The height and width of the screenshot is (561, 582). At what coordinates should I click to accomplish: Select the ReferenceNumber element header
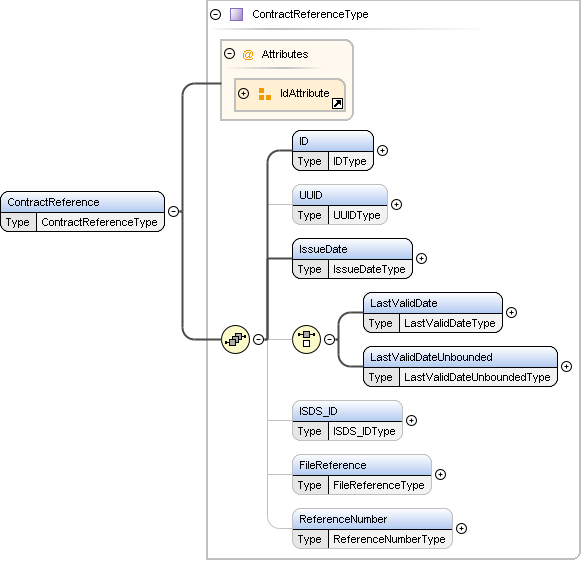(372, 519)
